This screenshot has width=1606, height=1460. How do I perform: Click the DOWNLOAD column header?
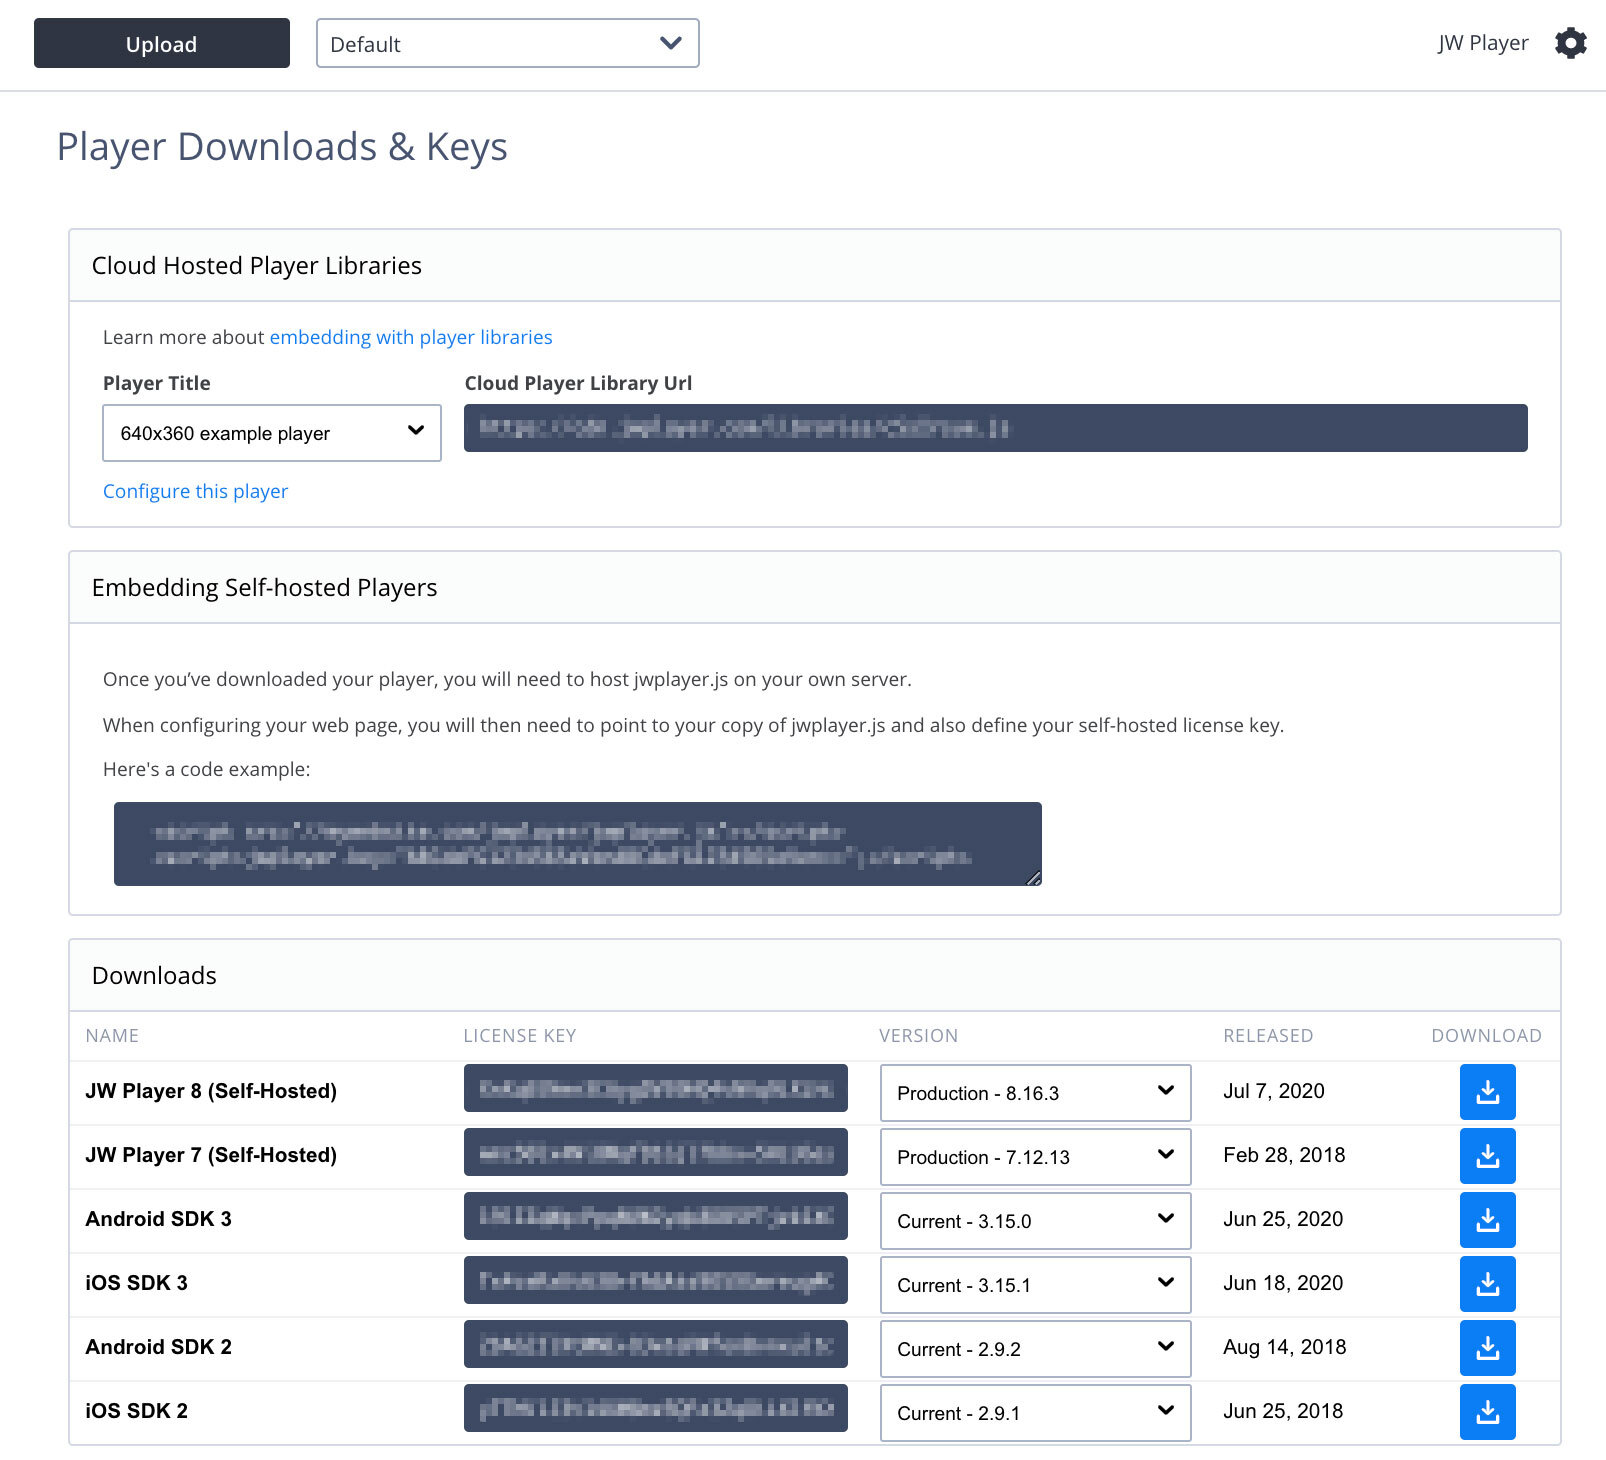(1486, 1036)
